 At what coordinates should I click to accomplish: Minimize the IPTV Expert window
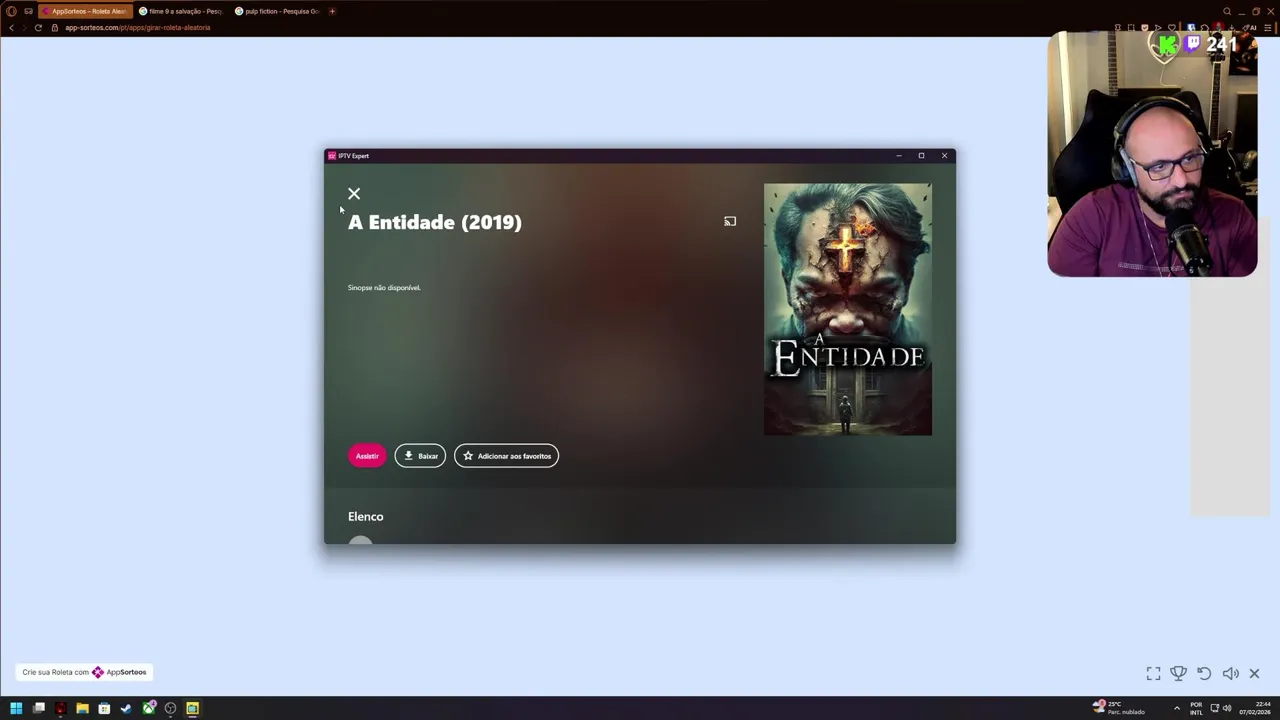tap(898, 156)
